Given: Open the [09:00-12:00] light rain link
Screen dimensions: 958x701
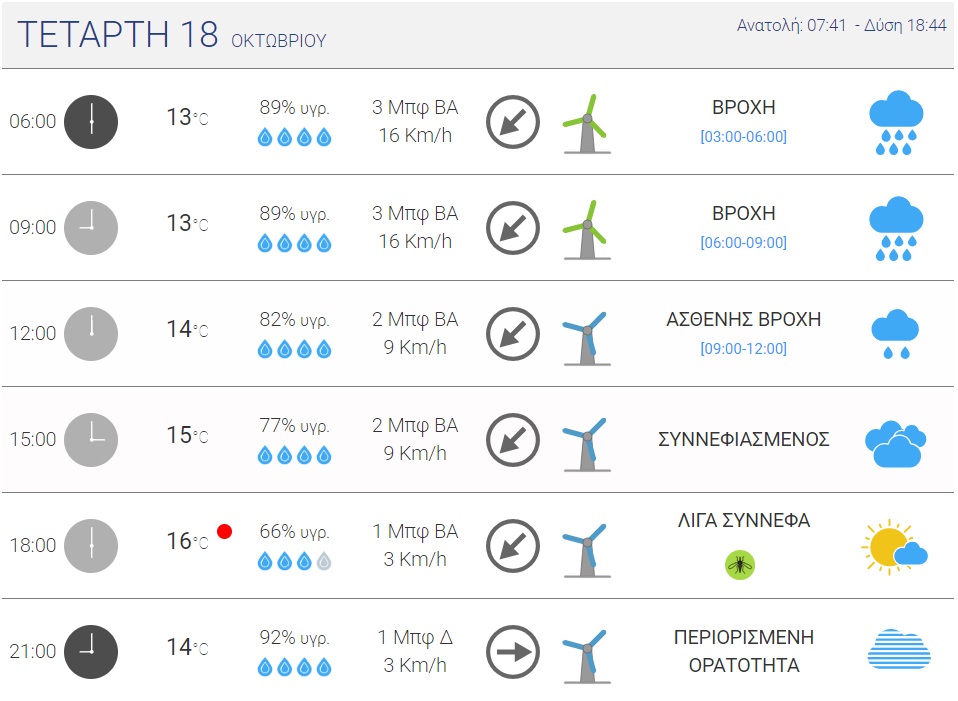Looking at the screenshot, I should click(743, 348).
